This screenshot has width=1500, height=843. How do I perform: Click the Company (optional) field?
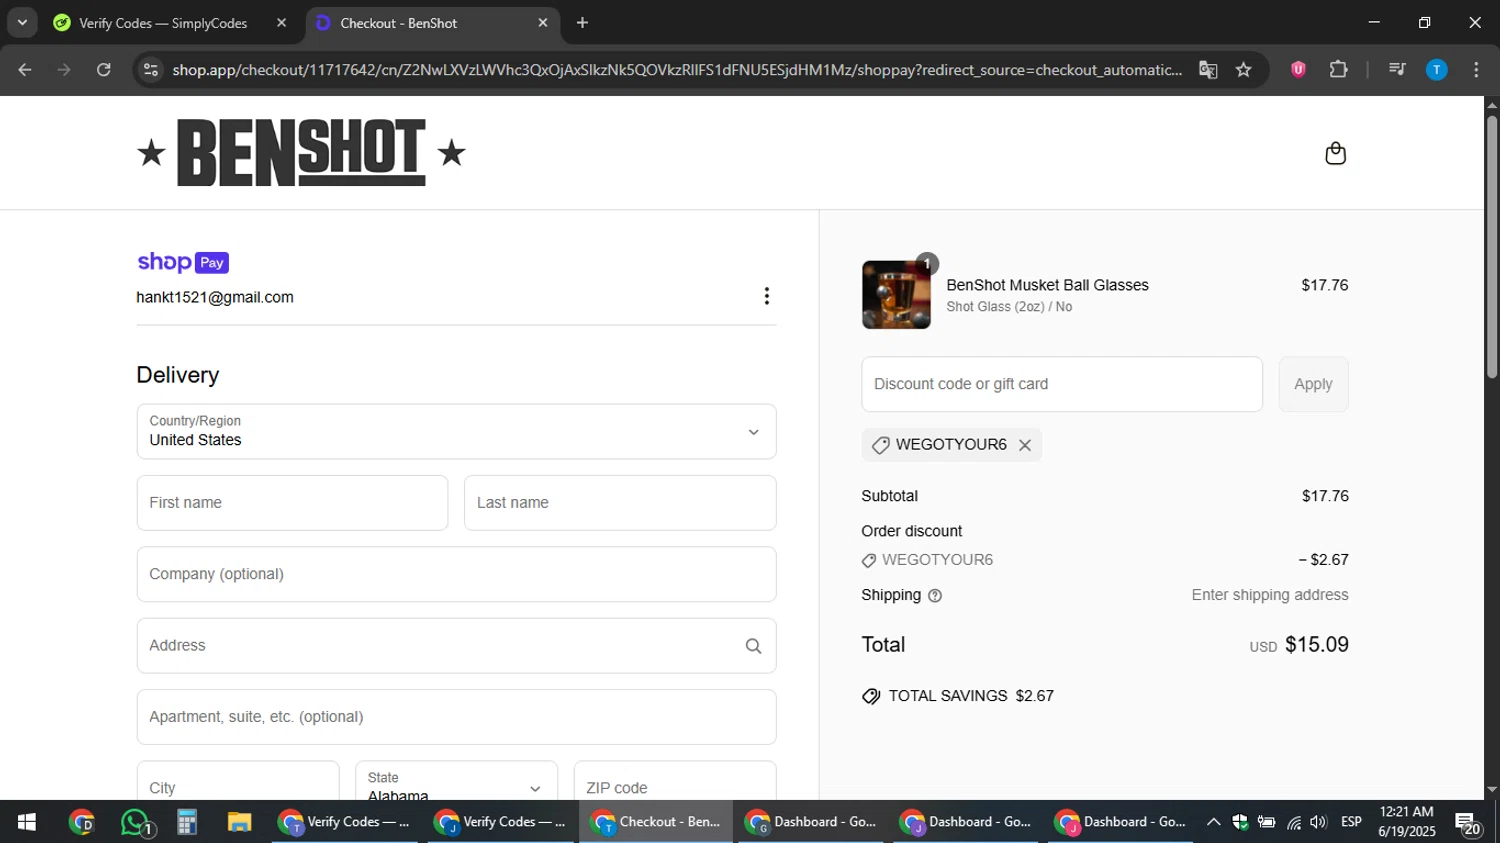click(x=456, y=574)
